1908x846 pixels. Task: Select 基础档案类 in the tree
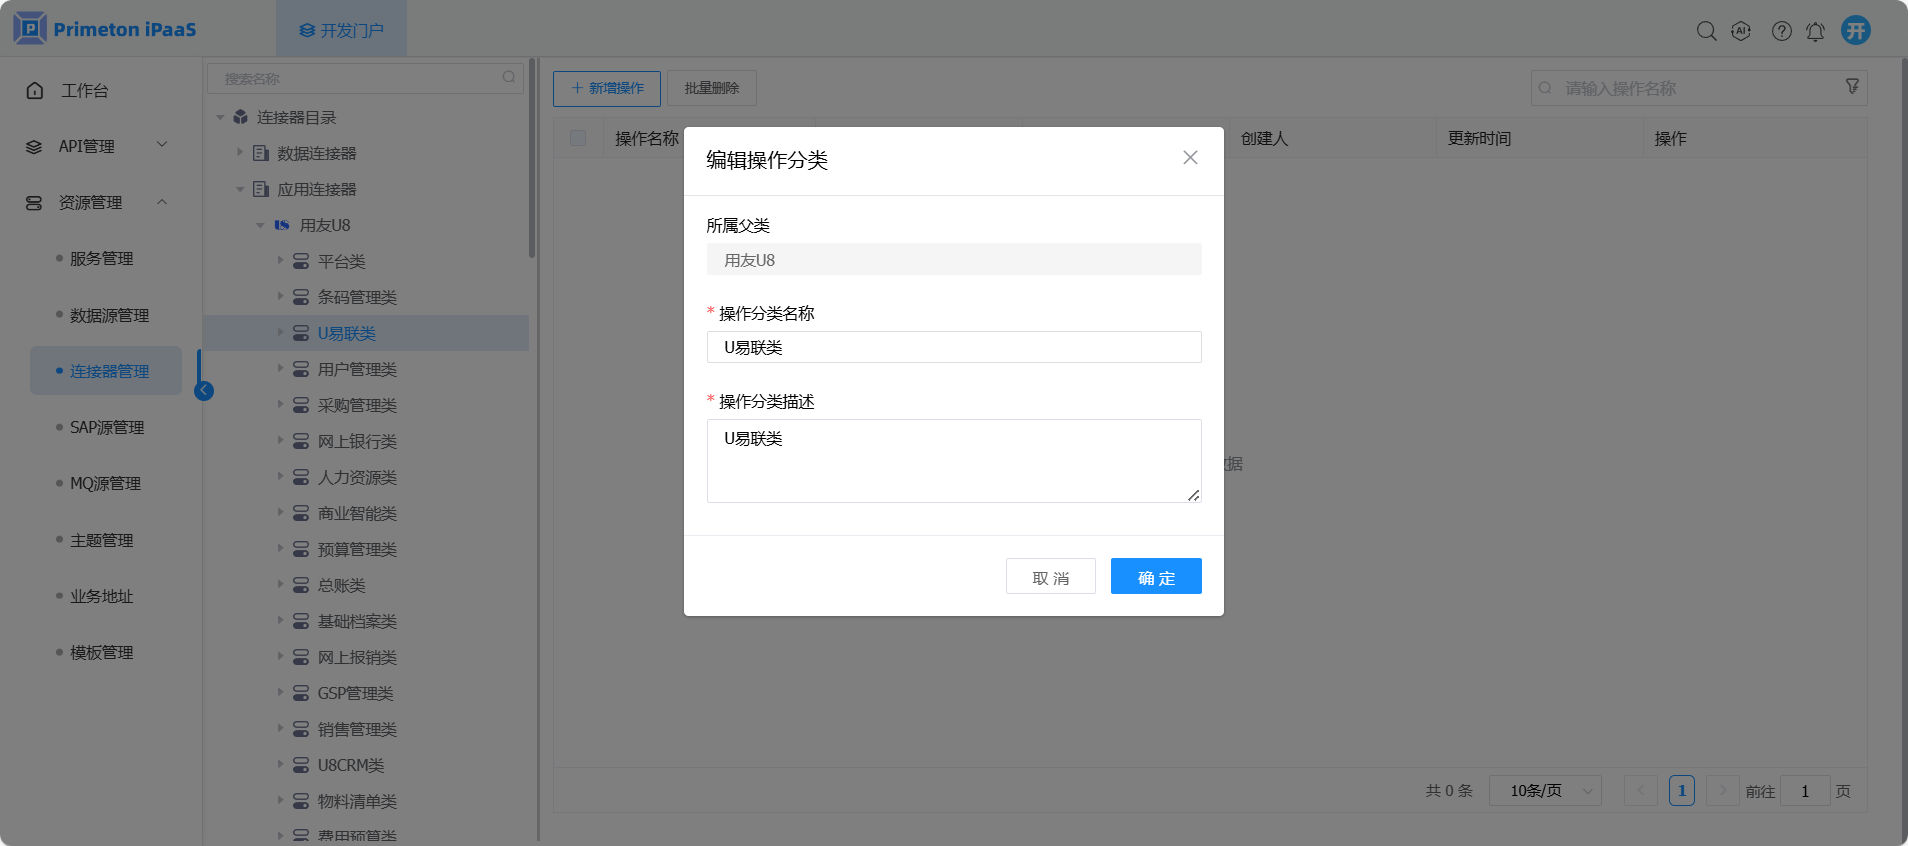tap(357, 622)
